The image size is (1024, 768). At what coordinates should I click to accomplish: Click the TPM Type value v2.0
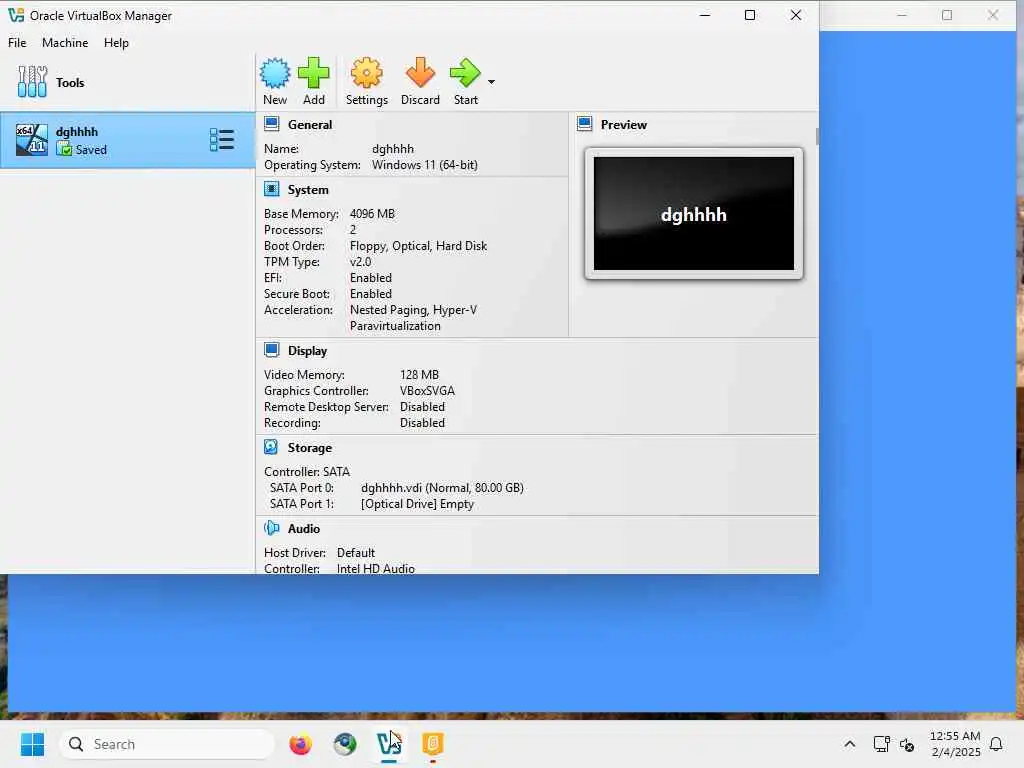pos(360,262)
